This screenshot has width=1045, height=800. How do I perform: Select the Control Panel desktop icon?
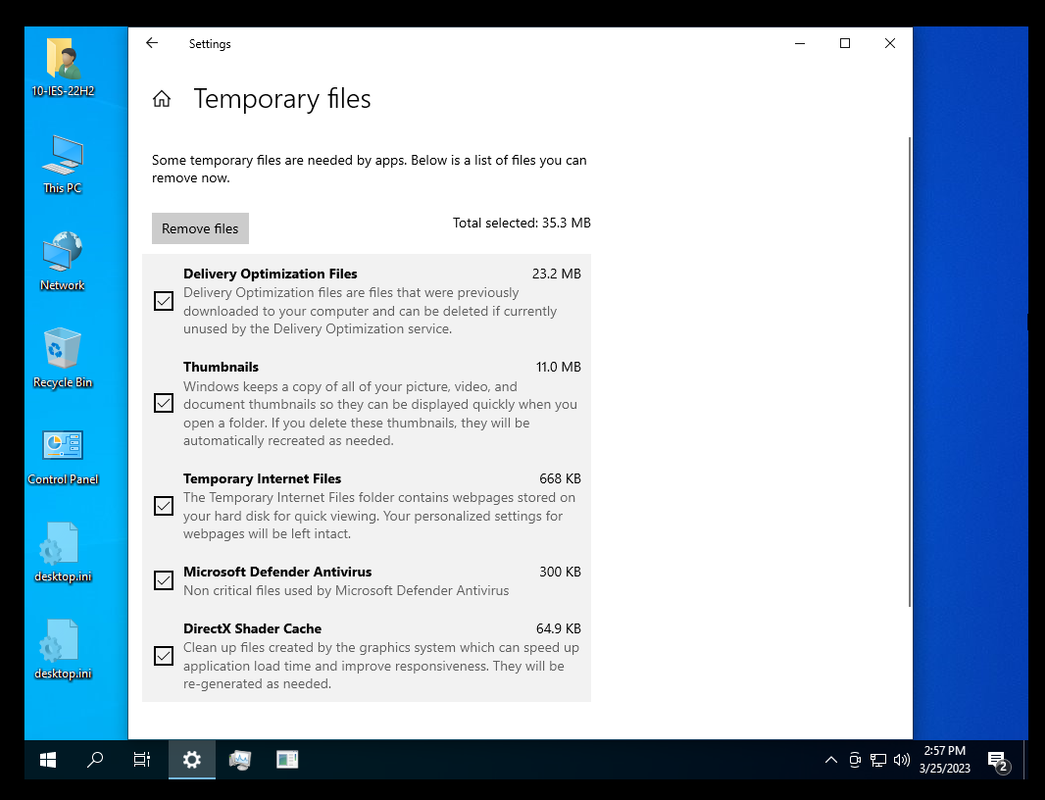(63, 455)
